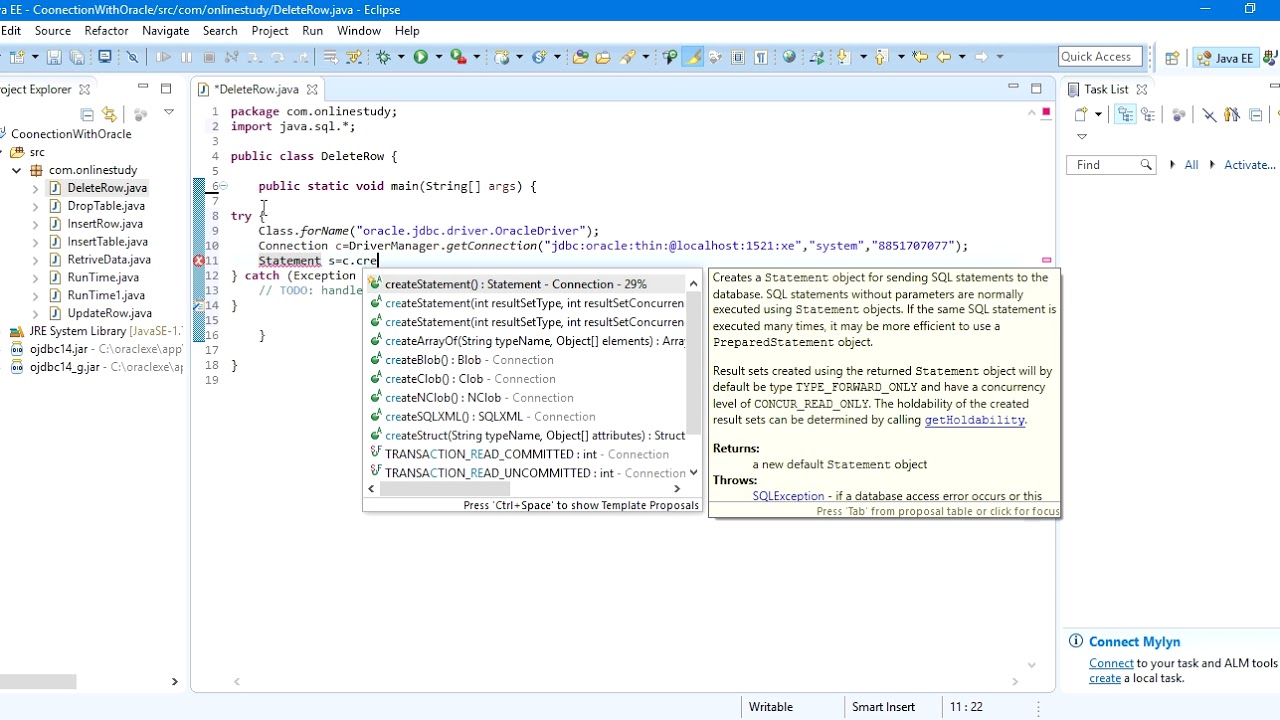Click Collapse All icon in Project Explorer
This screenshot has width=1280, height=720.
tap(87, 114)
